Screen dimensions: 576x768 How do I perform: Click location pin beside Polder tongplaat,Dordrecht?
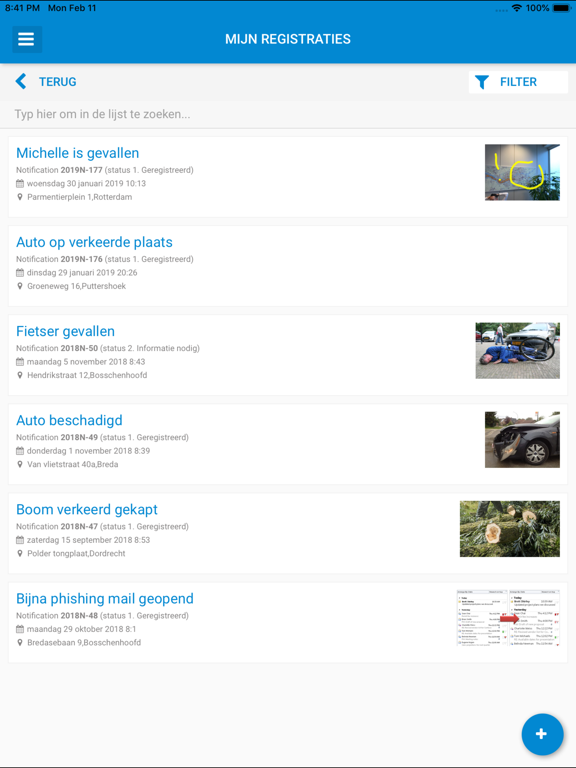20,553
